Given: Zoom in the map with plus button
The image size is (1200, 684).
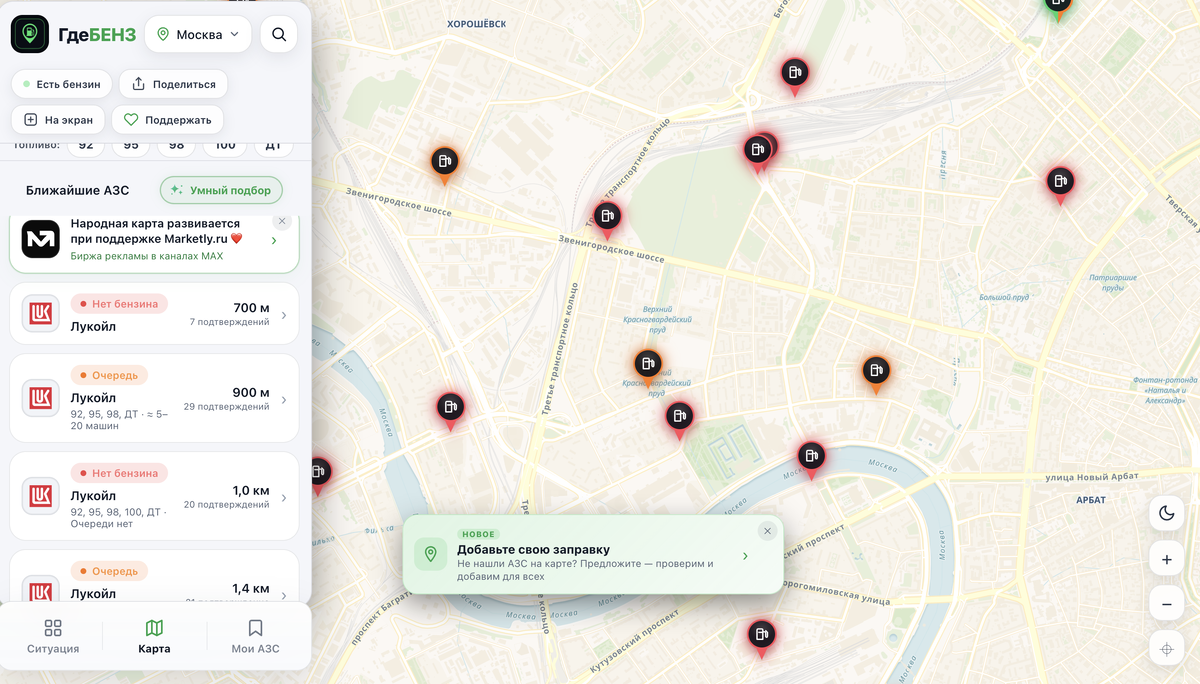Looking at the screenshot, I should tap(1166, 559).
